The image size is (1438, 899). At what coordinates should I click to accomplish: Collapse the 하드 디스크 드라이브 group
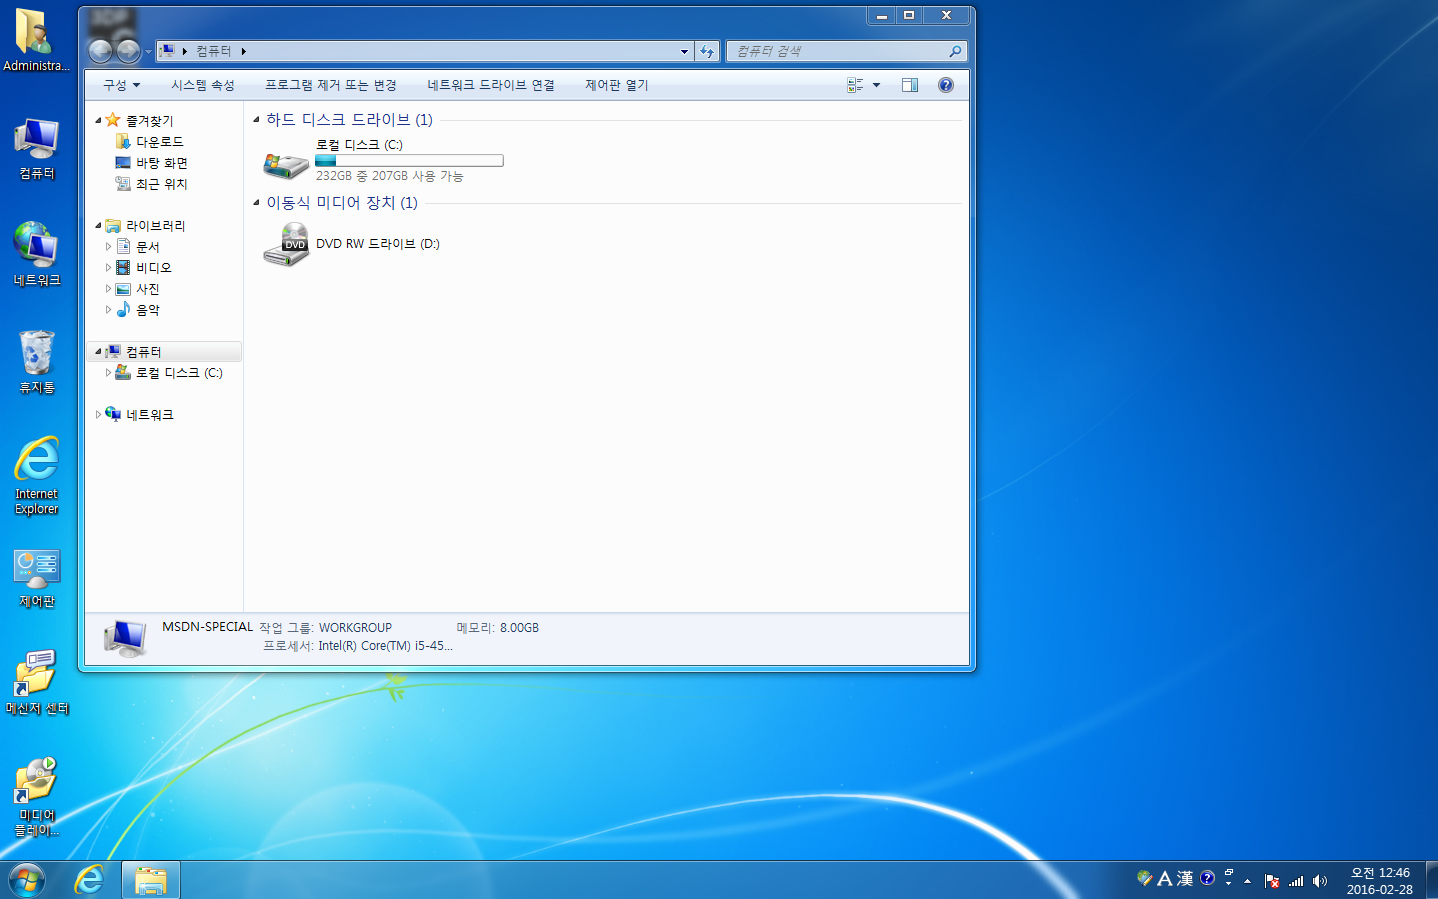(256, 119)
